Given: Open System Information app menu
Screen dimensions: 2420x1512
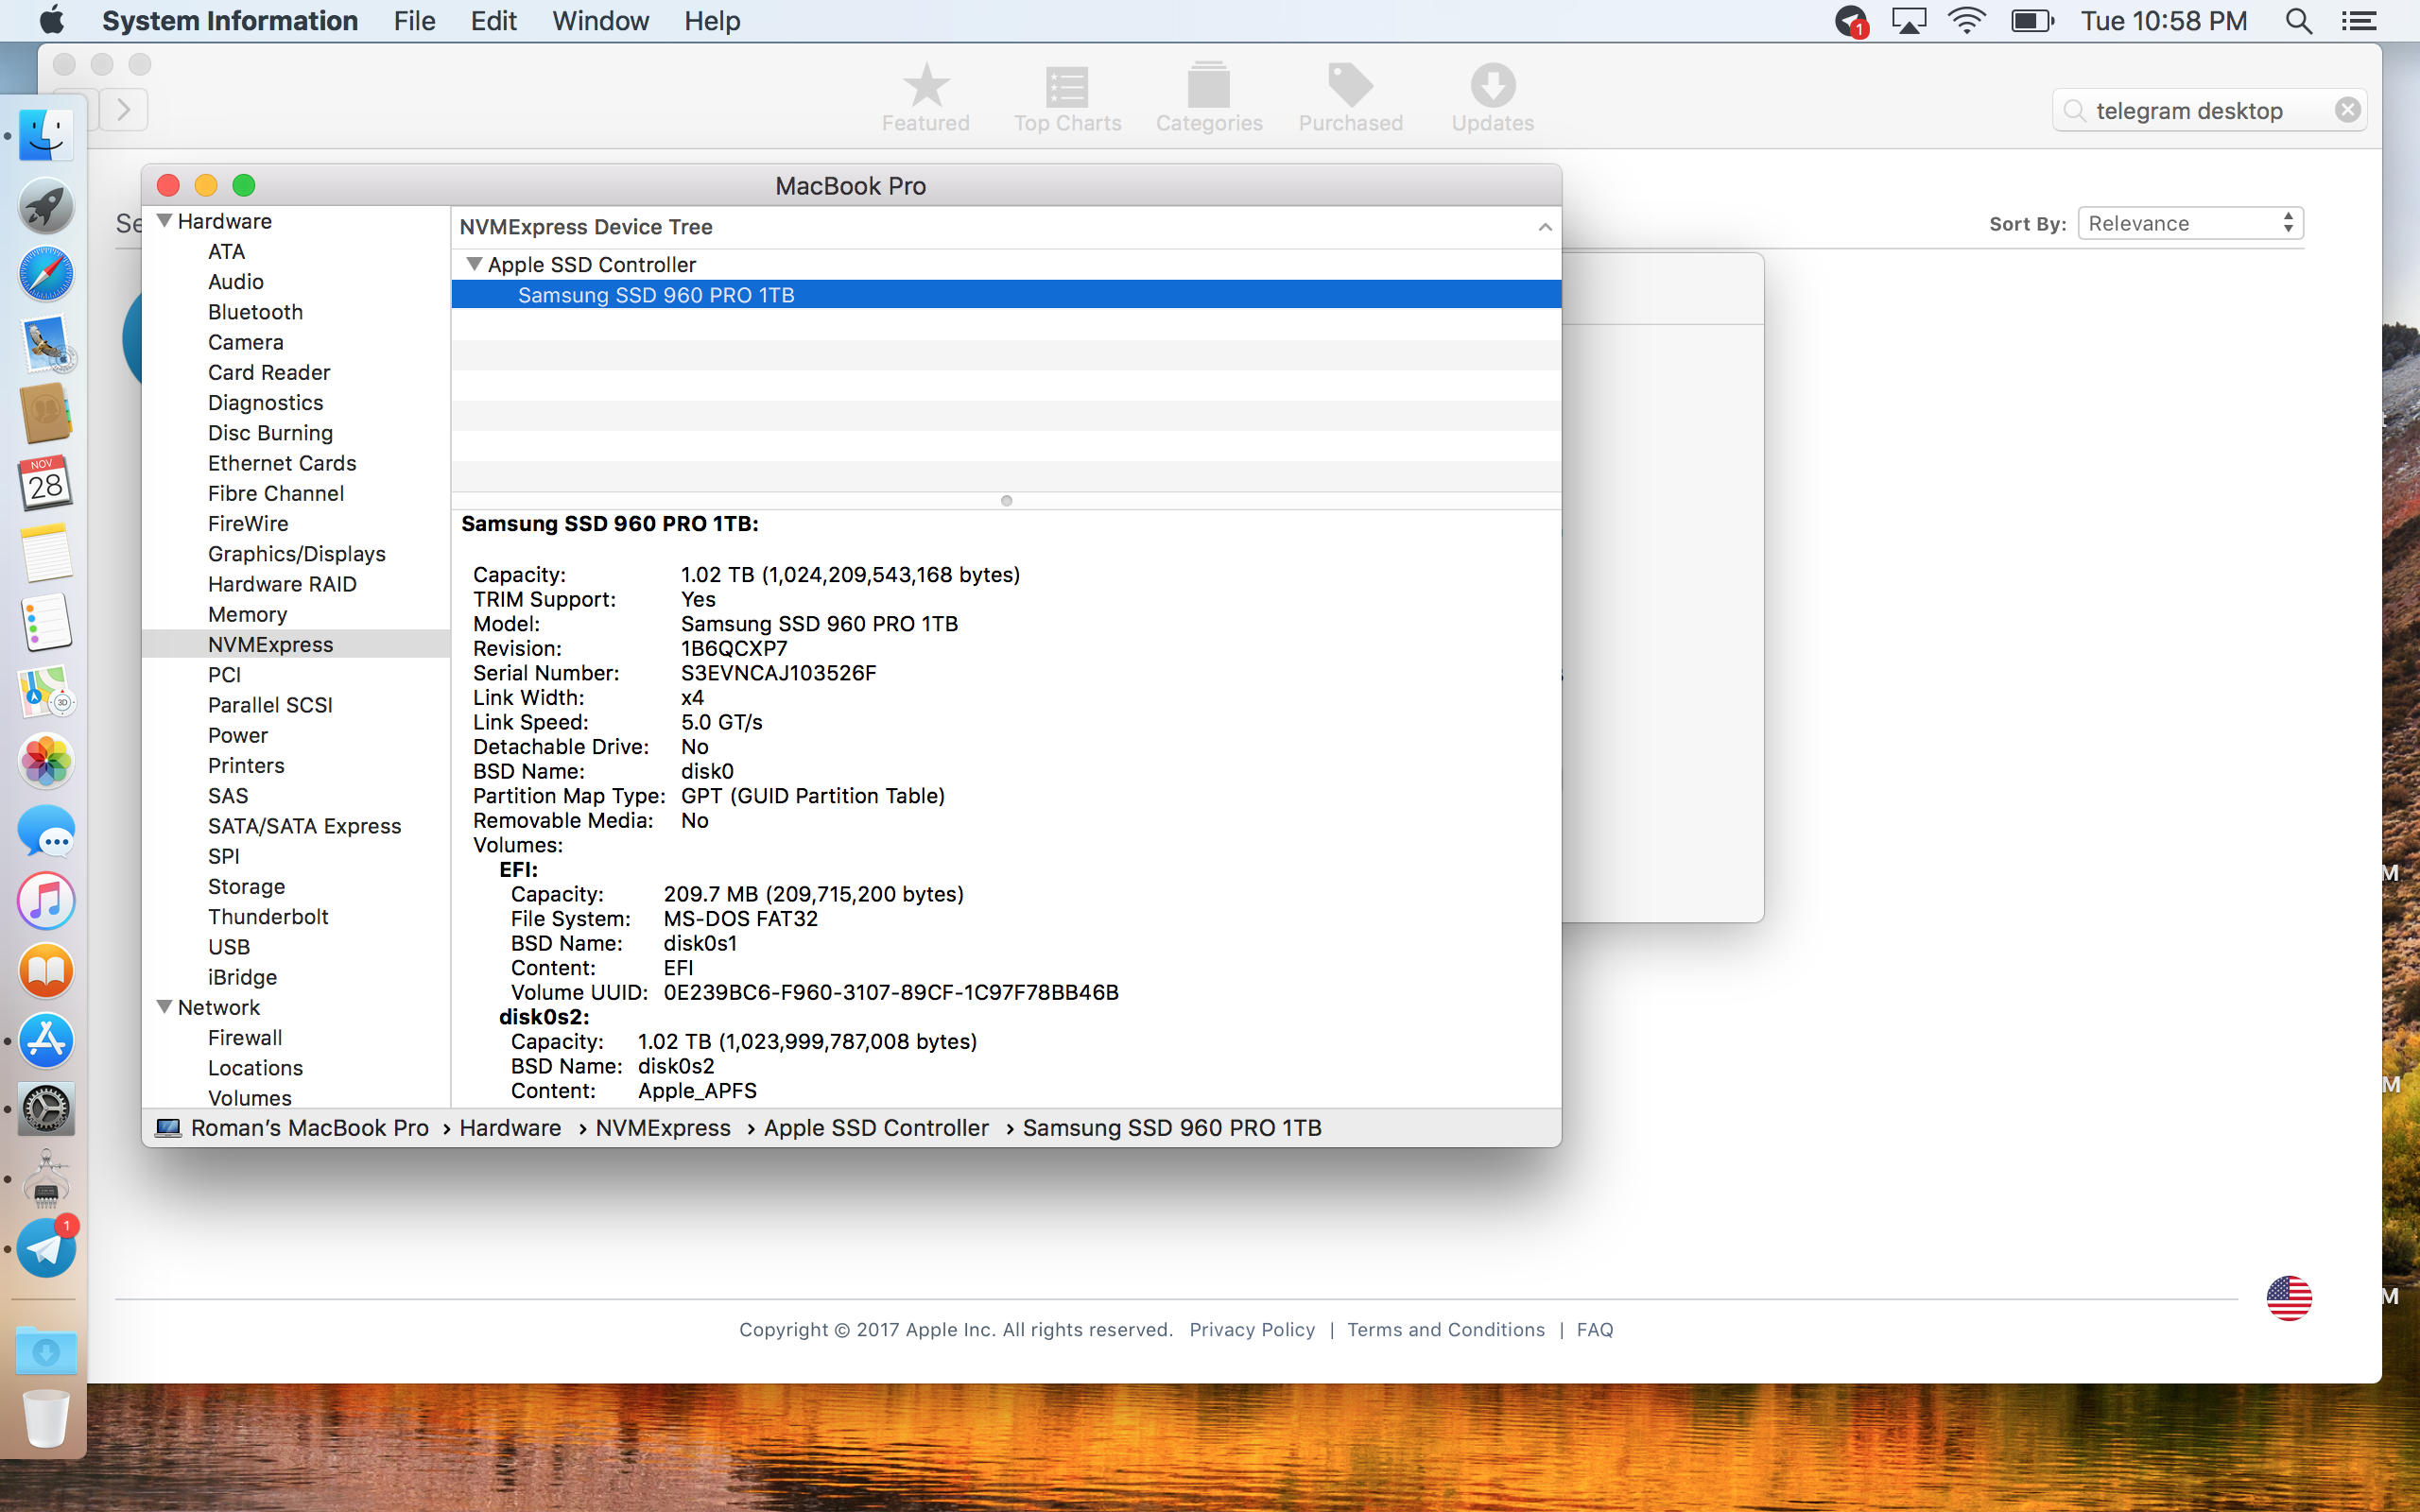Looking at the screenshot, I should (229, 21).
